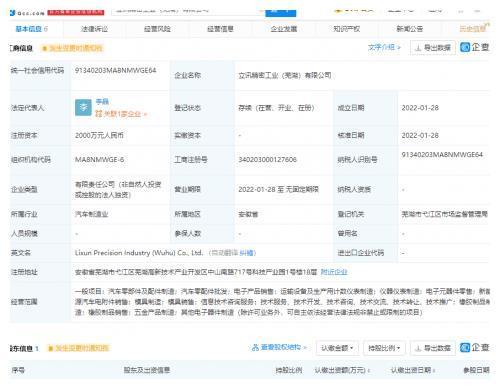Open the legal representative name link

click(102, 101)
